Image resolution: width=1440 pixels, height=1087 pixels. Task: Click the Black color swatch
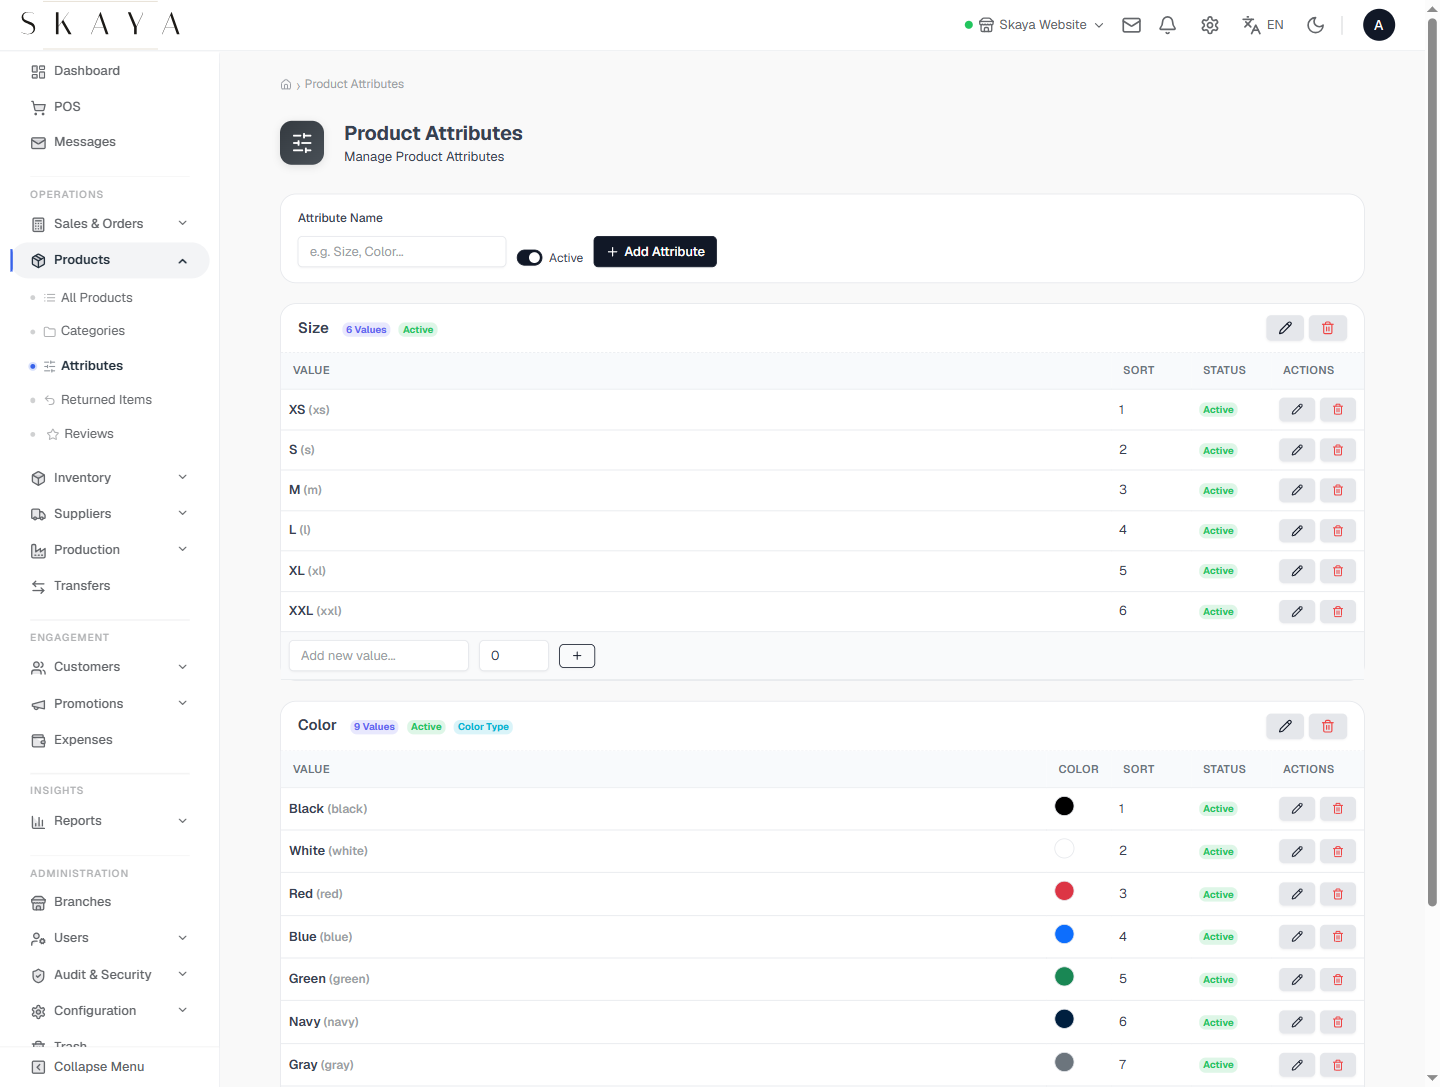point(1064,806)
